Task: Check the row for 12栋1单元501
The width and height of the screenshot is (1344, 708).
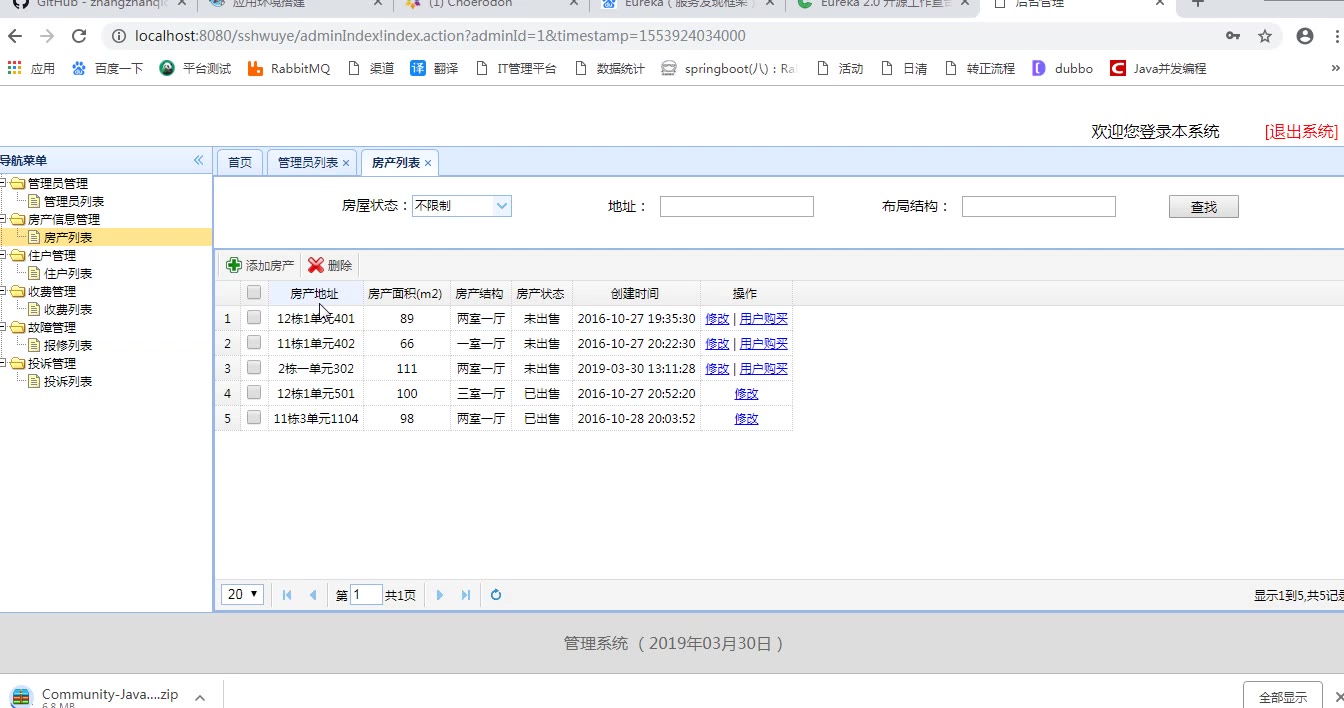Action: point(254,393)
